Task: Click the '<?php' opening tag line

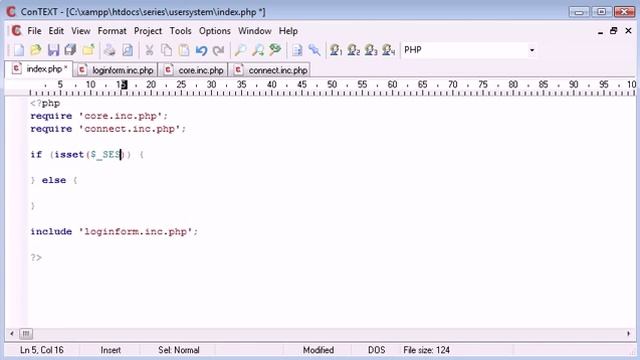Action: pyautogui.click(x=45, y=103)
